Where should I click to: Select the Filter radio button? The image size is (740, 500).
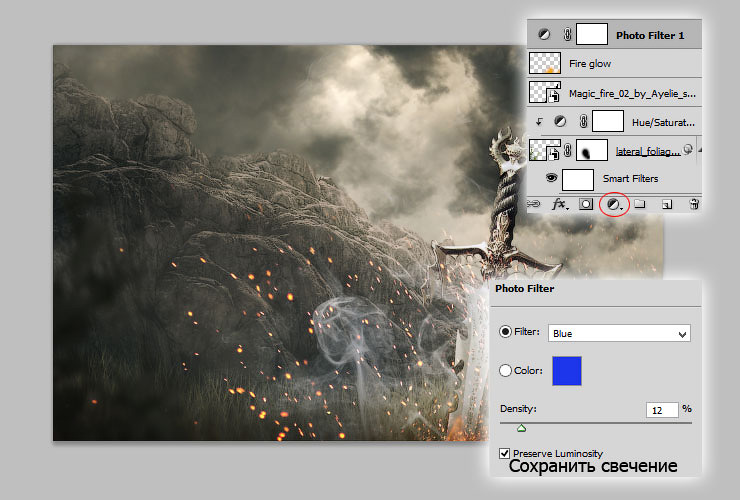pos(505,331)
